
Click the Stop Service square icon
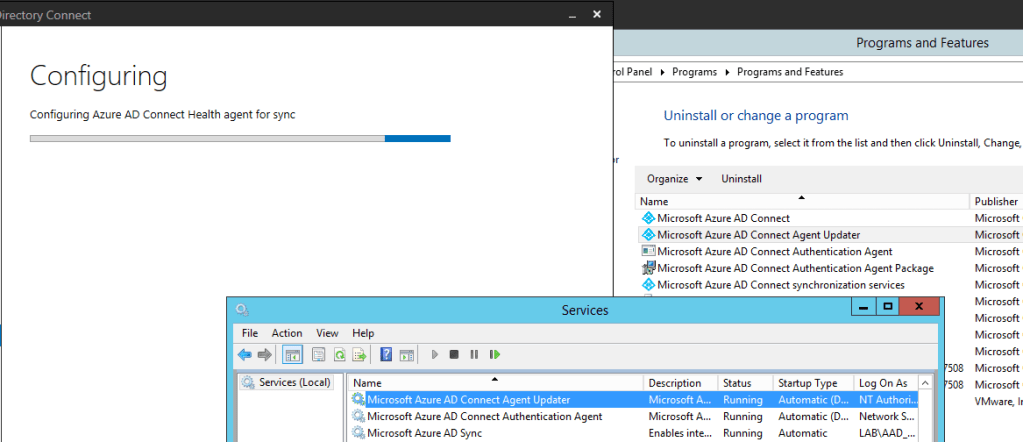coord(454,354)
